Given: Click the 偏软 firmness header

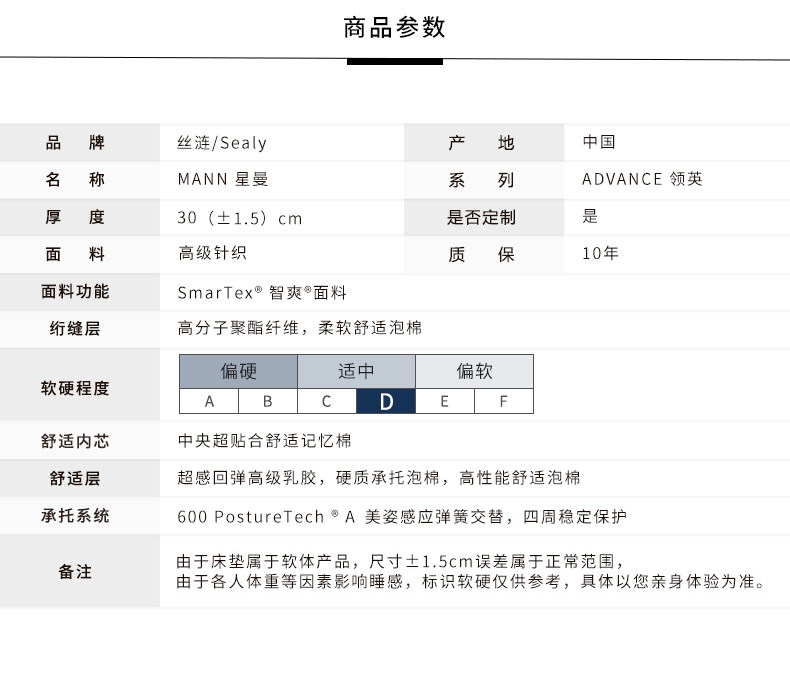Looking at the screenshot, I should [x=474, y=371].
